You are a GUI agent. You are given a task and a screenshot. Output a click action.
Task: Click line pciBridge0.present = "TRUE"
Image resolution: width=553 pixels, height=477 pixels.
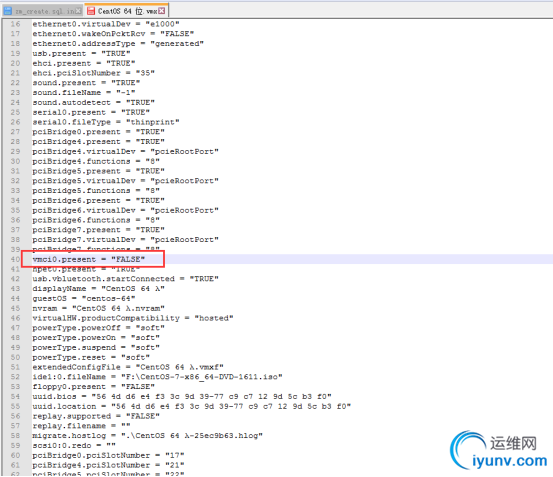click(x=98, y=132)
